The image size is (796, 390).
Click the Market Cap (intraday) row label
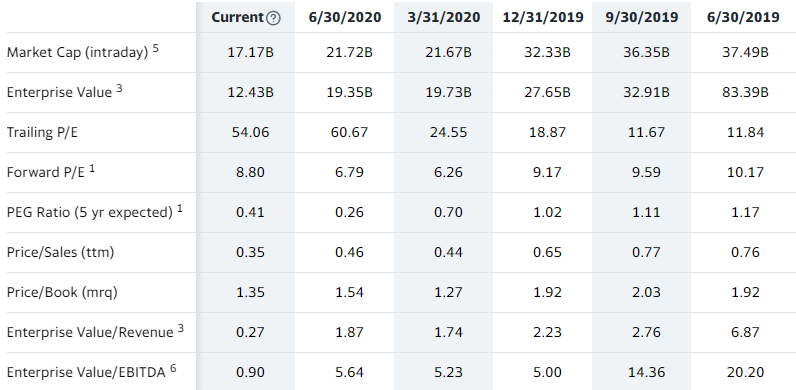click(78, 52)
